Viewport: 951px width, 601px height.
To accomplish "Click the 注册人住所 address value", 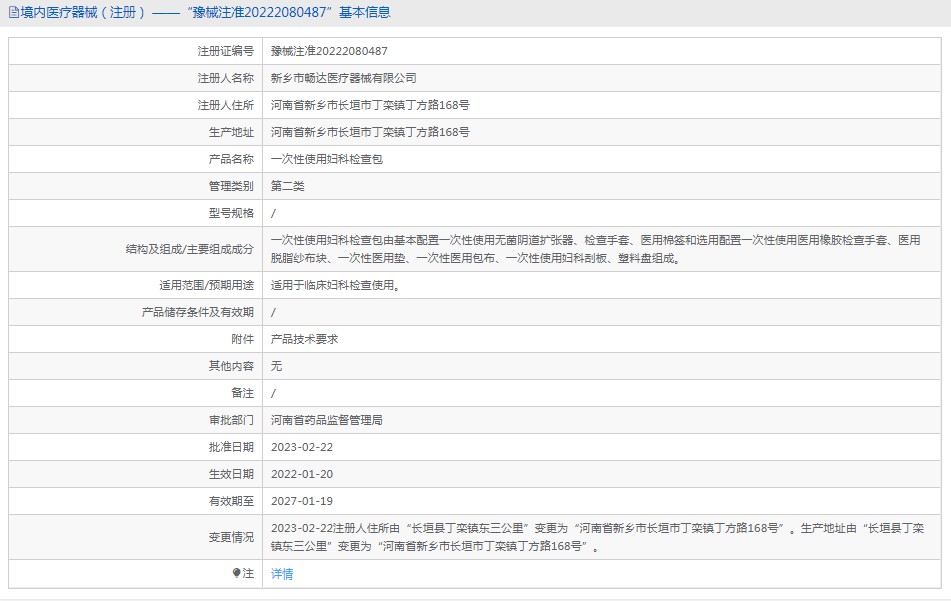I will point(370,105).
